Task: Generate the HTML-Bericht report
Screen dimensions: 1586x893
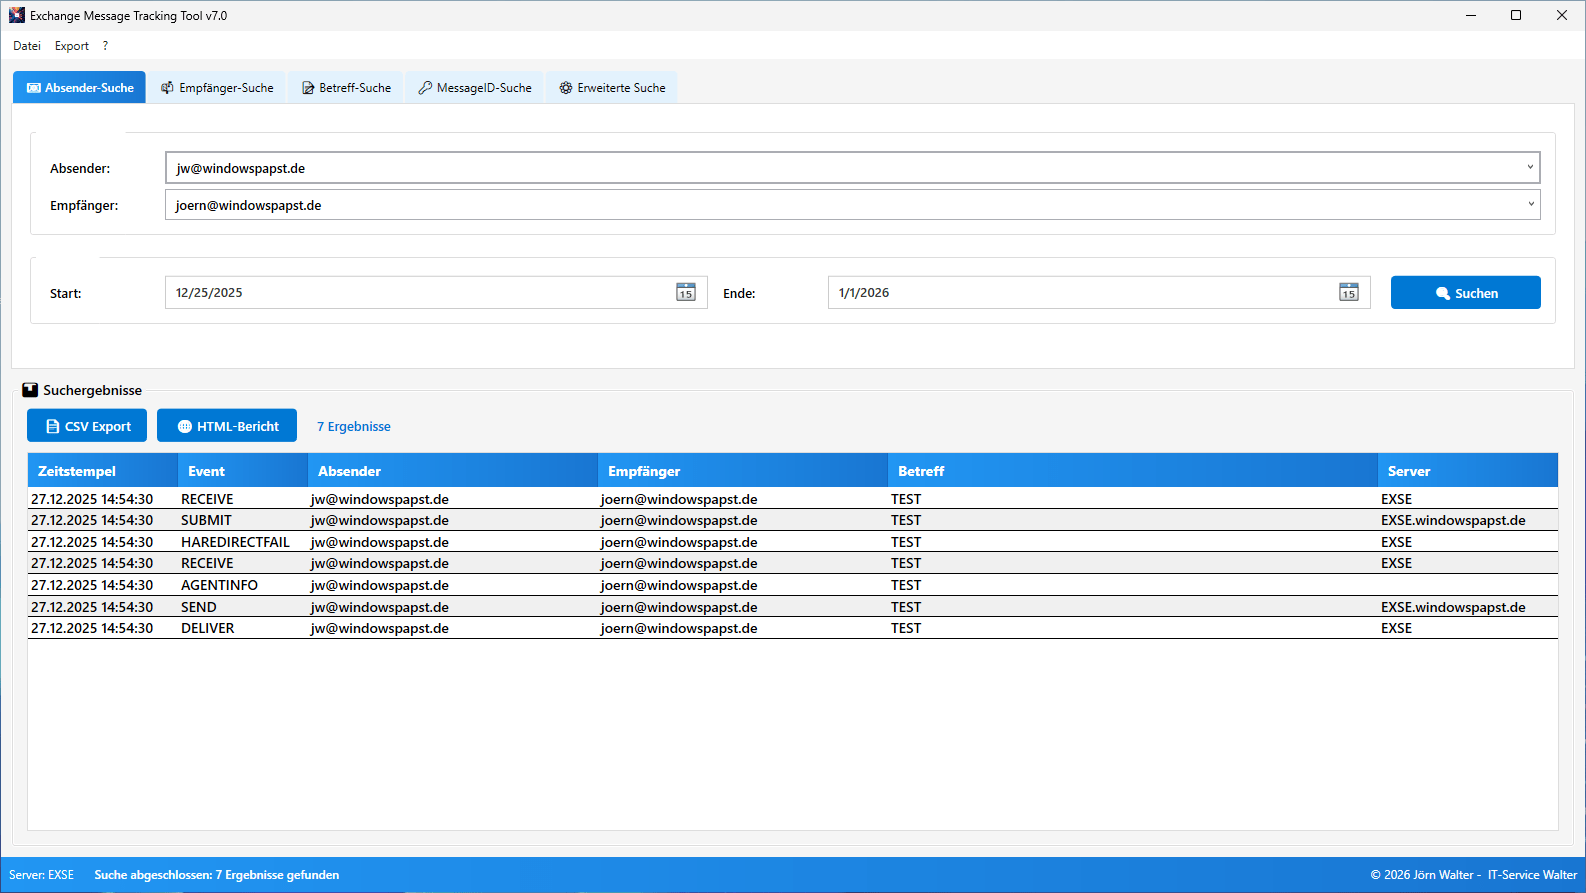Action: 227,426
